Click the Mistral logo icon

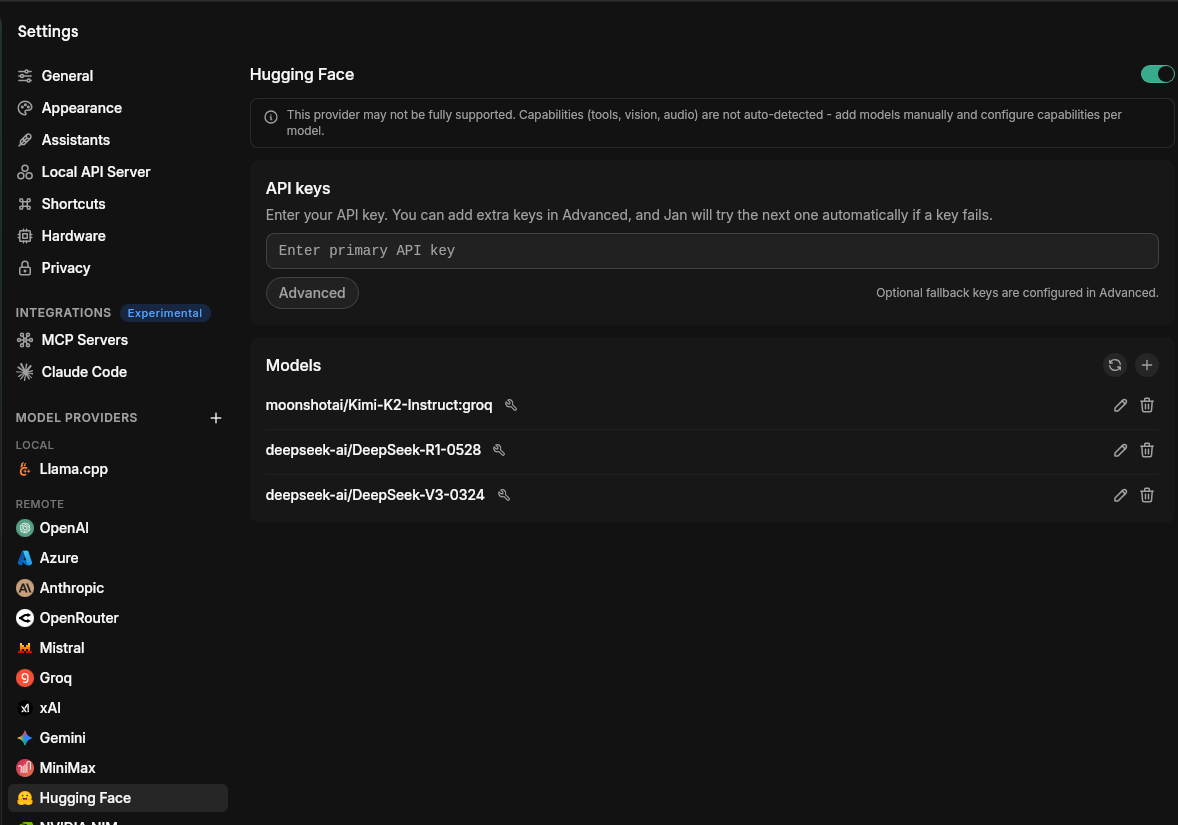tap(25, 648)
